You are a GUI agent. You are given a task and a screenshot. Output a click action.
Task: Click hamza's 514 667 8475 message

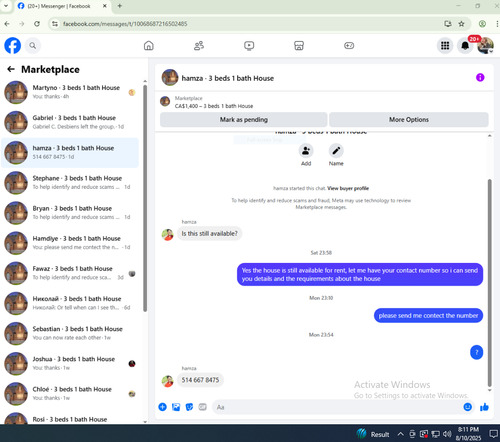[x=200, y=380]
